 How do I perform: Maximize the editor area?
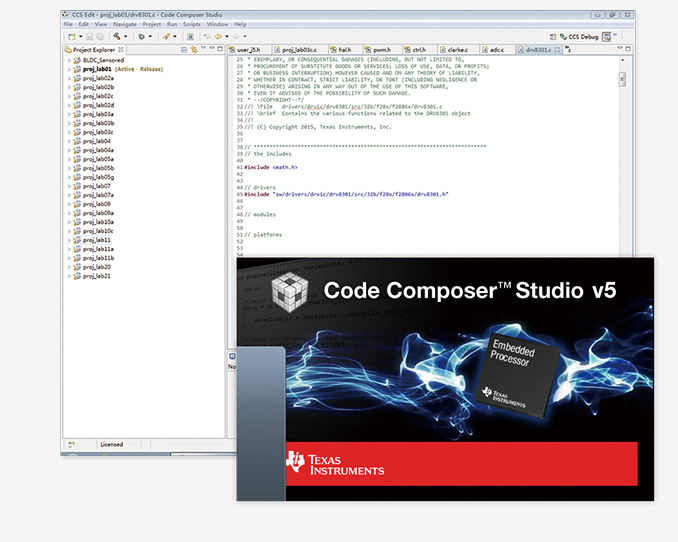coord(628,49)
